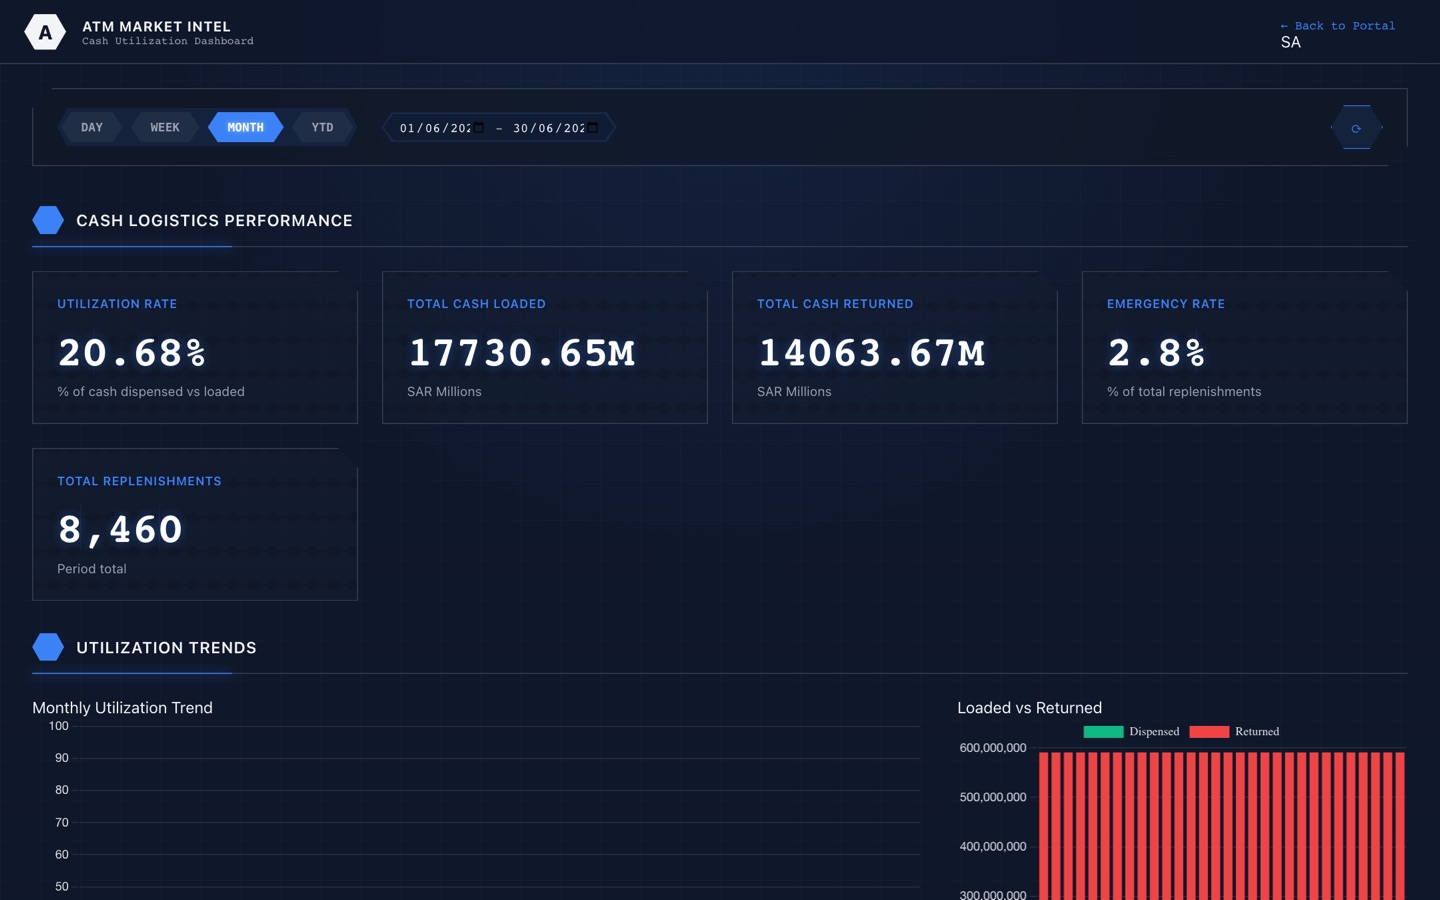Click the 60 axis label on trend chart
The width and height of the screenshot is (1440, 900).
click(x=62, y=854)
